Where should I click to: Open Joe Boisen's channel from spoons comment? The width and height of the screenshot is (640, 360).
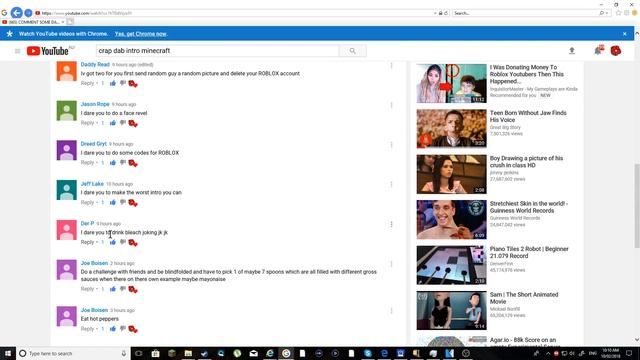coord(94,263)
